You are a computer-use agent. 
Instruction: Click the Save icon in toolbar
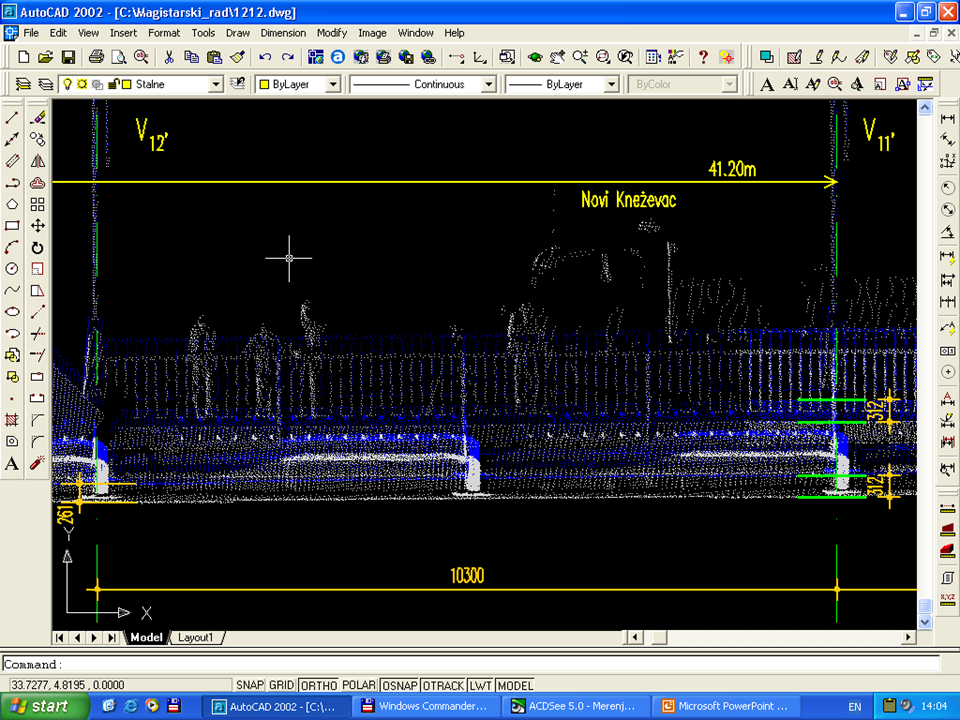[68, 57]
